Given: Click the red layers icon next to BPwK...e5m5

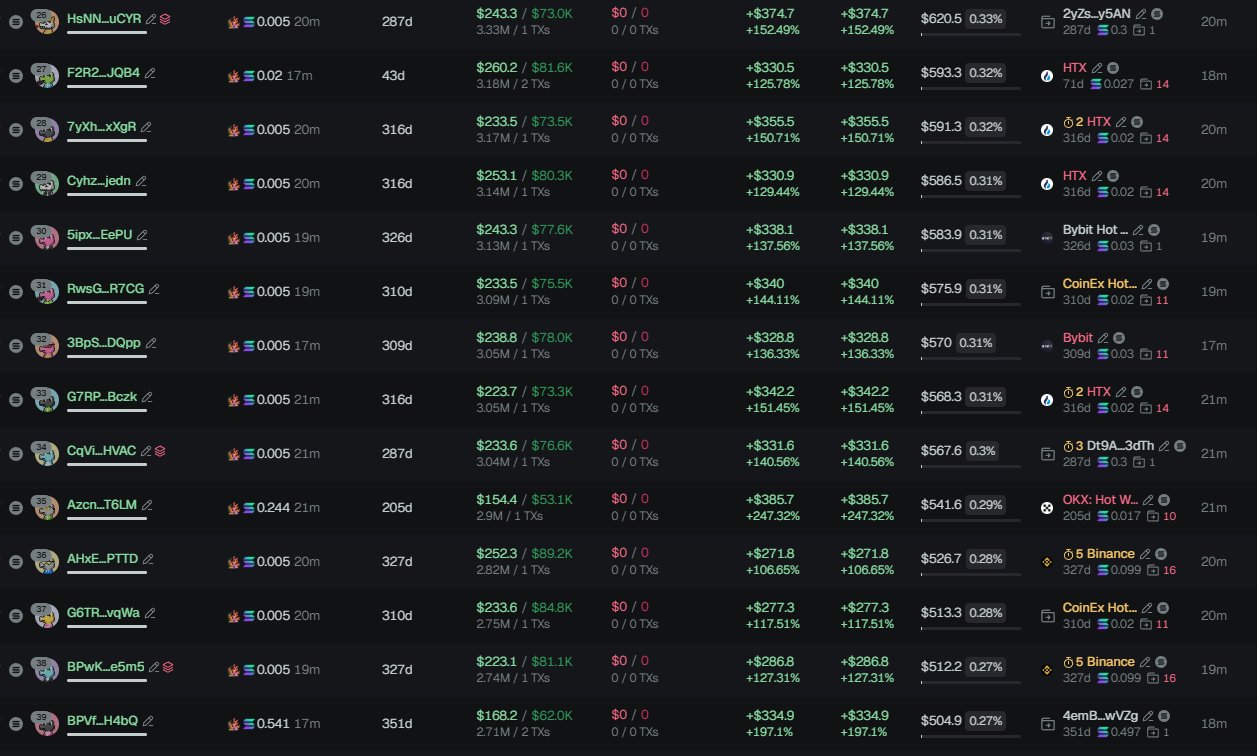Looking at the screenshot, I should pyautogui.click(x=168, y=667).
